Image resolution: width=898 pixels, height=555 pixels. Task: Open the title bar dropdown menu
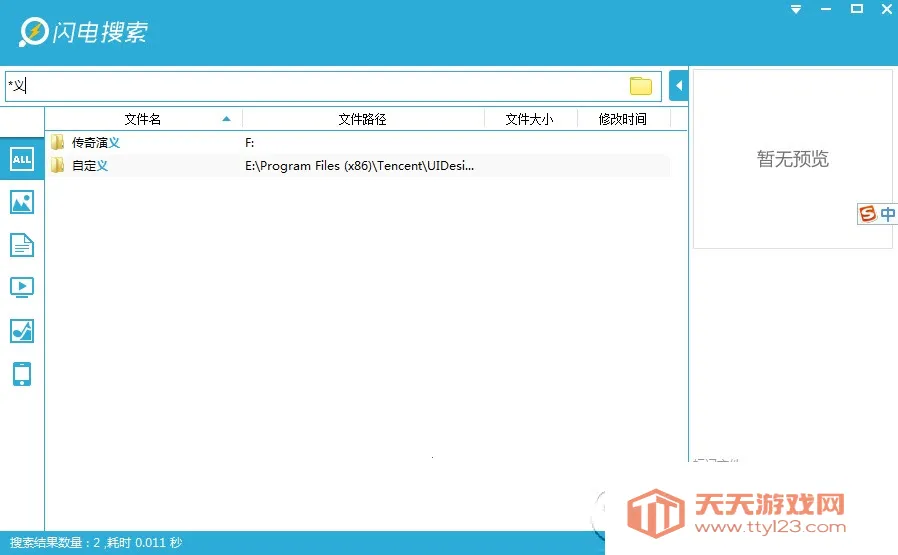(796, 9)
